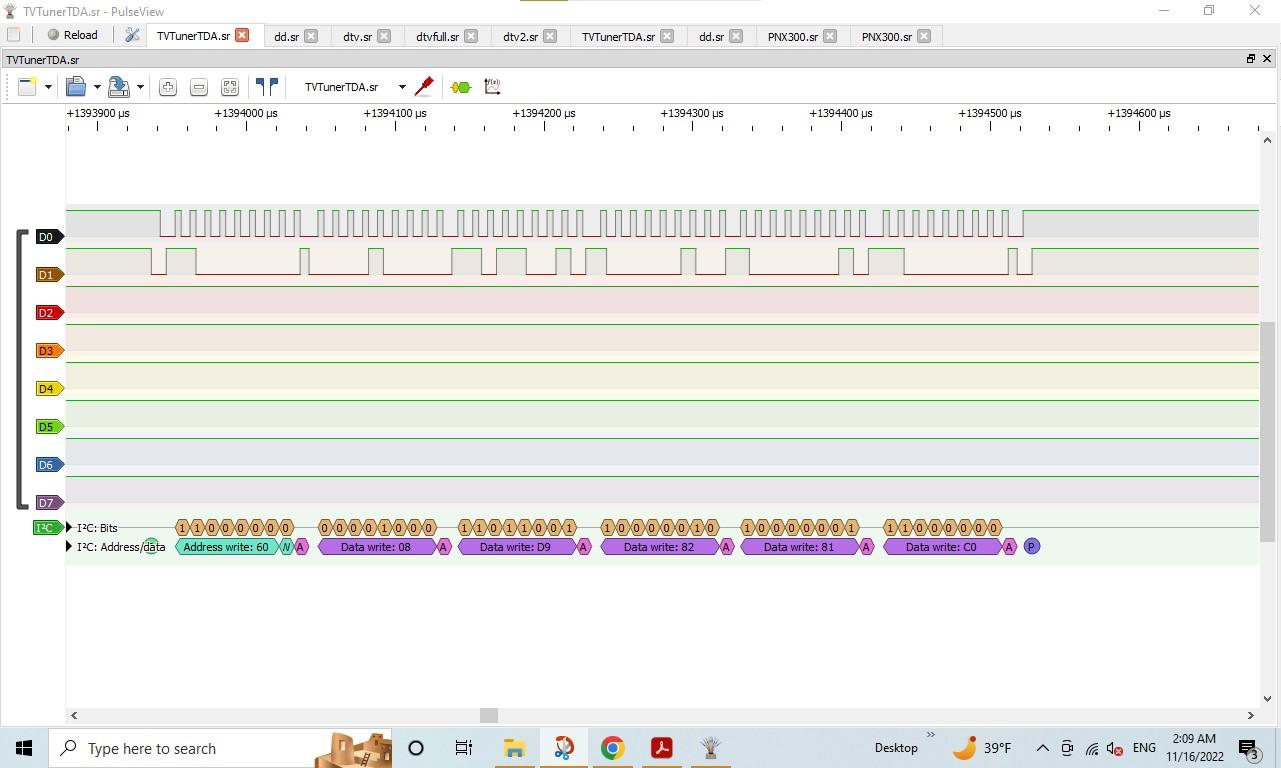Close the dtvfull.sr tab

pos(471,36)
